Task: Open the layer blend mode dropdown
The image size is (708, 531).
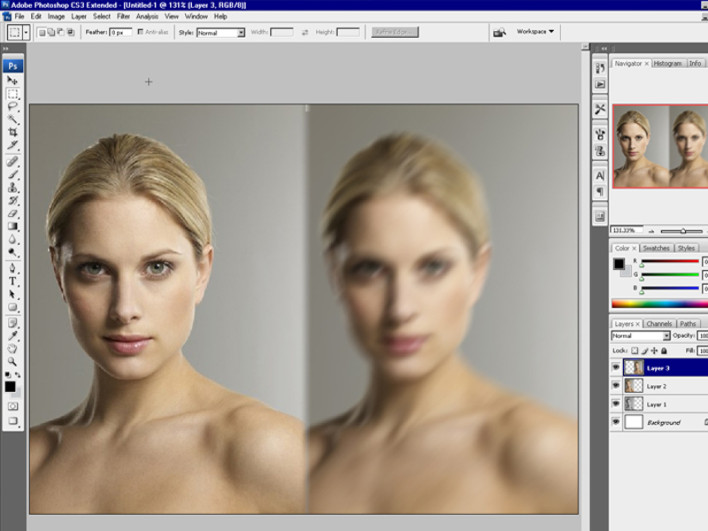Action: (x=640, y=335)
